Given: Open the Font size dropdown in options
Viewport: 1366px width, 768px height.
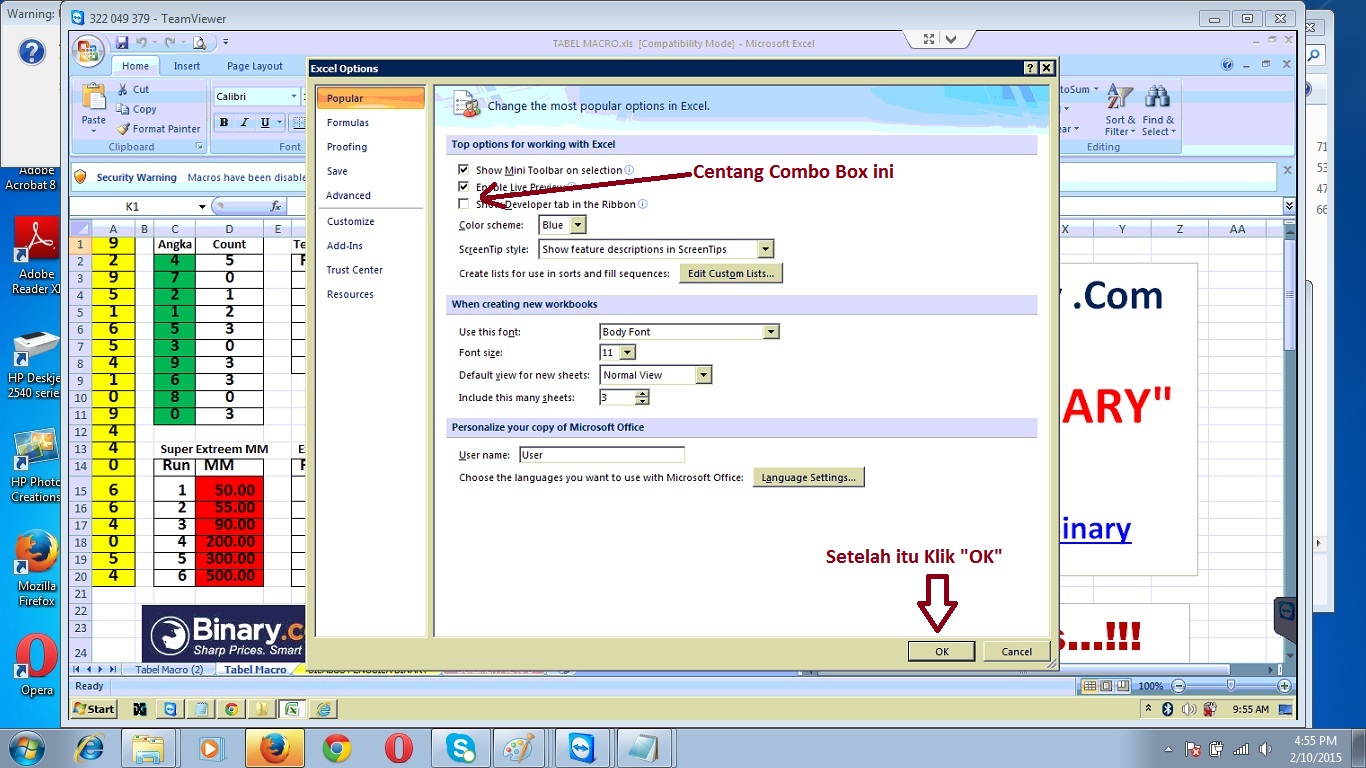Looking at the screenshot, I should [x=627, y=353].
